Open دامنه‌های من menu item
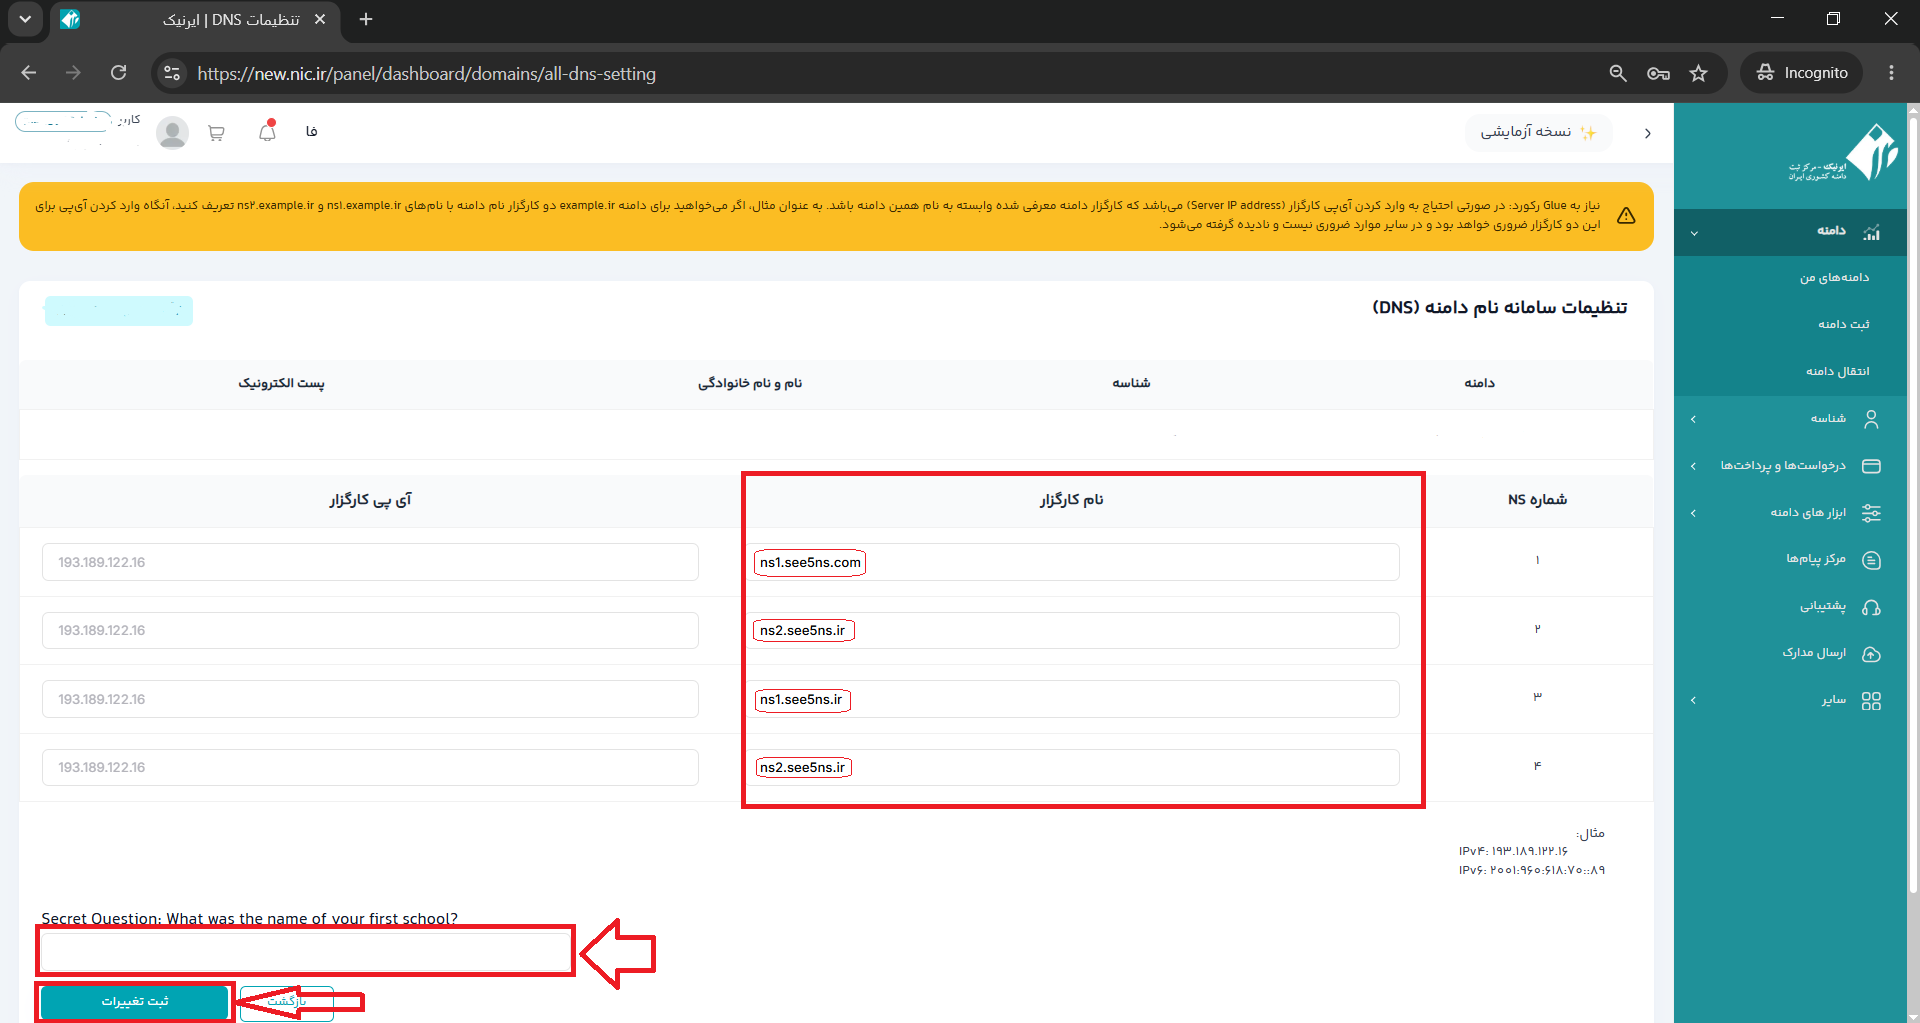 click(x=1834, y=278)
